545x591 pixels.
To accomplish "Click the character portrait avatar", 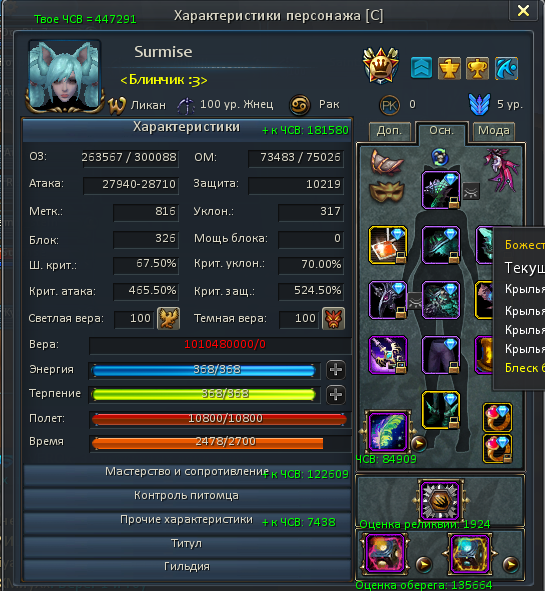I will (x=64, y=75).
